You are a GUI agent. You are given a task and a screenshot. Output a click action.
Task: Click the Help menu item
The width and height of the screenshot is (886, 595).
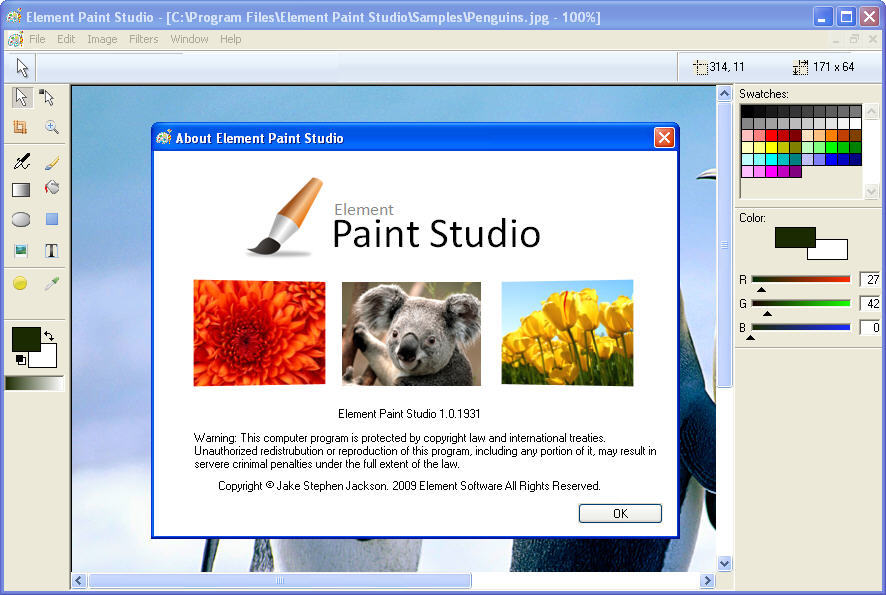coord(230,39)
